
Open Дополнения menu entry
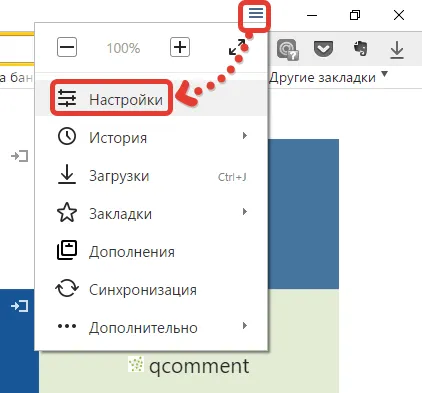[x=152, y=251]
